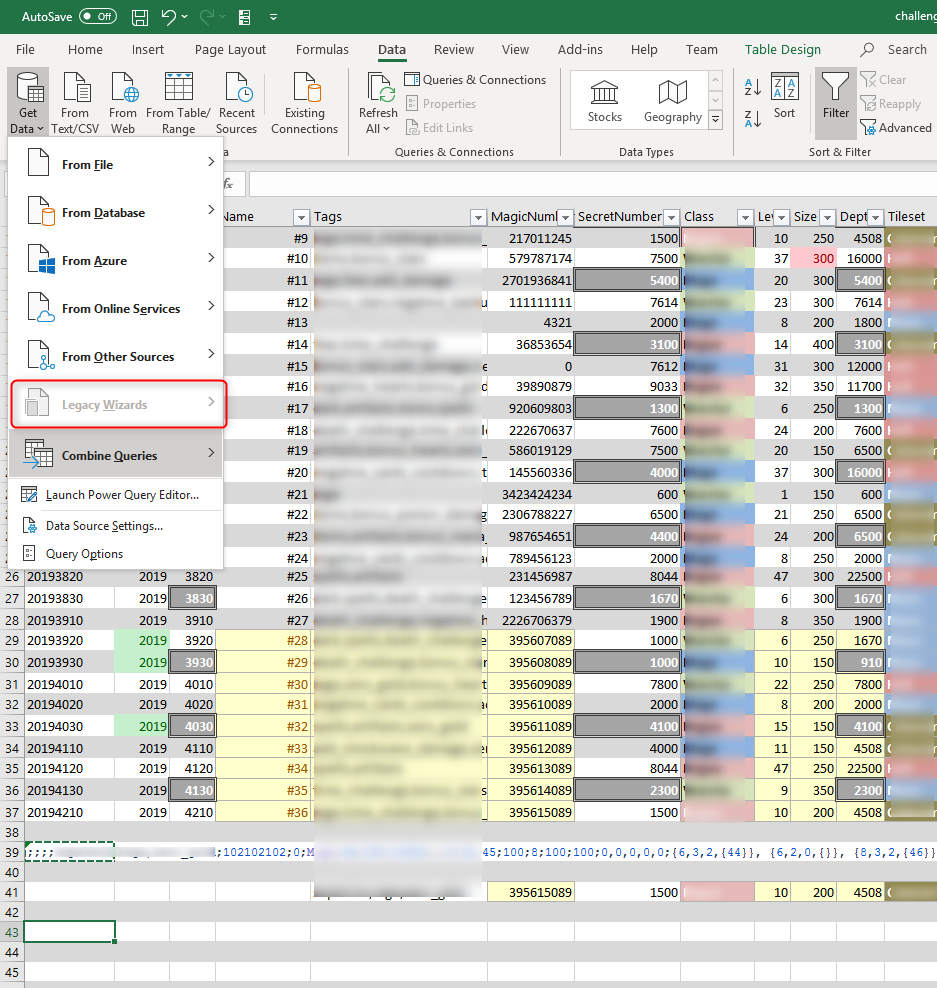Open the MagicNumber column filter dropdown
This screenshot has height=988, width=937.
click(565, 217)
